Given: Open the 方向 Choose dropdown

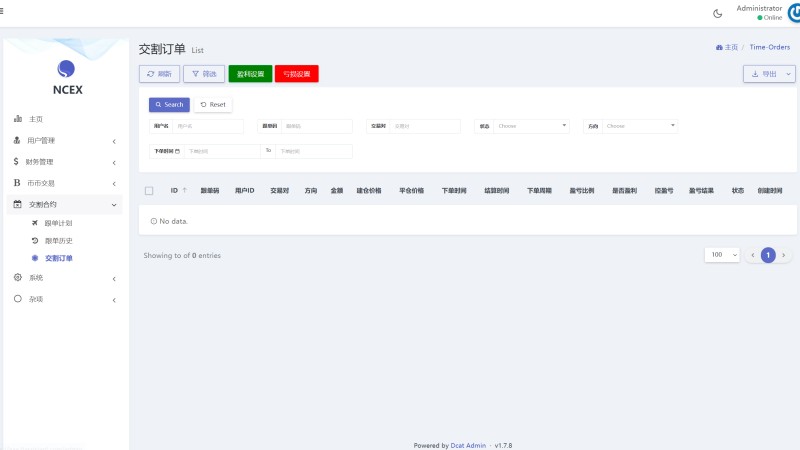Looking at the screenshot, I should tap(640, 126).
